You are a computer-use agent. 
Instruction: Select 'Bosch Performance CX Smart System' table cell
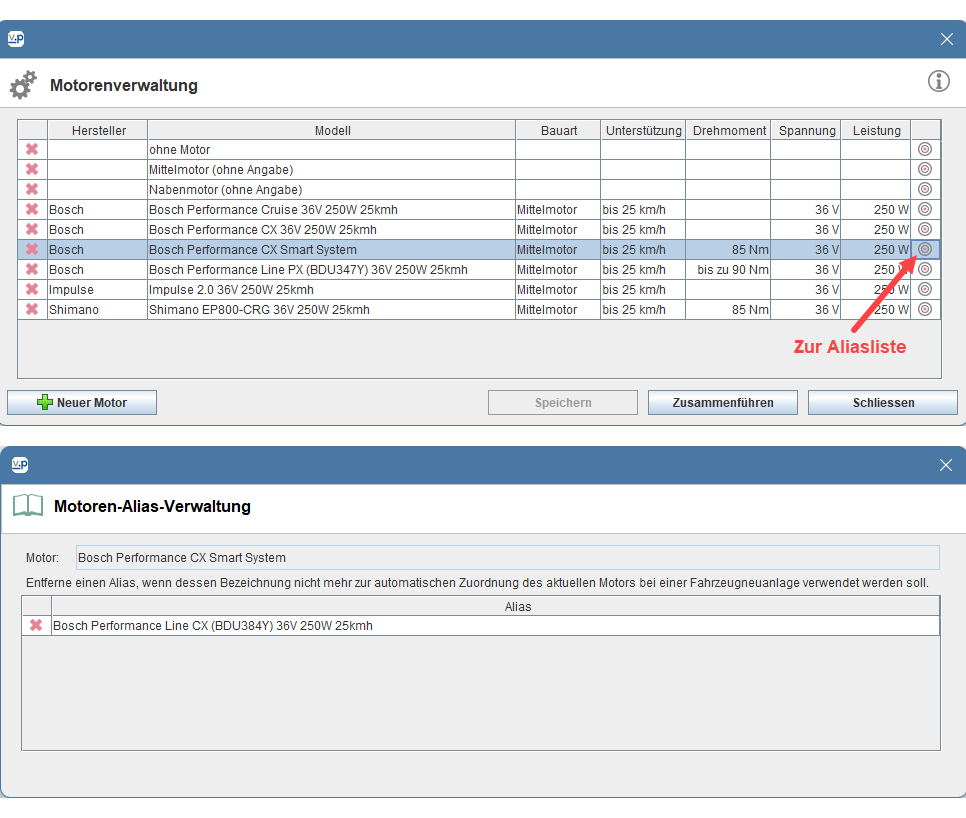[331, 249]
